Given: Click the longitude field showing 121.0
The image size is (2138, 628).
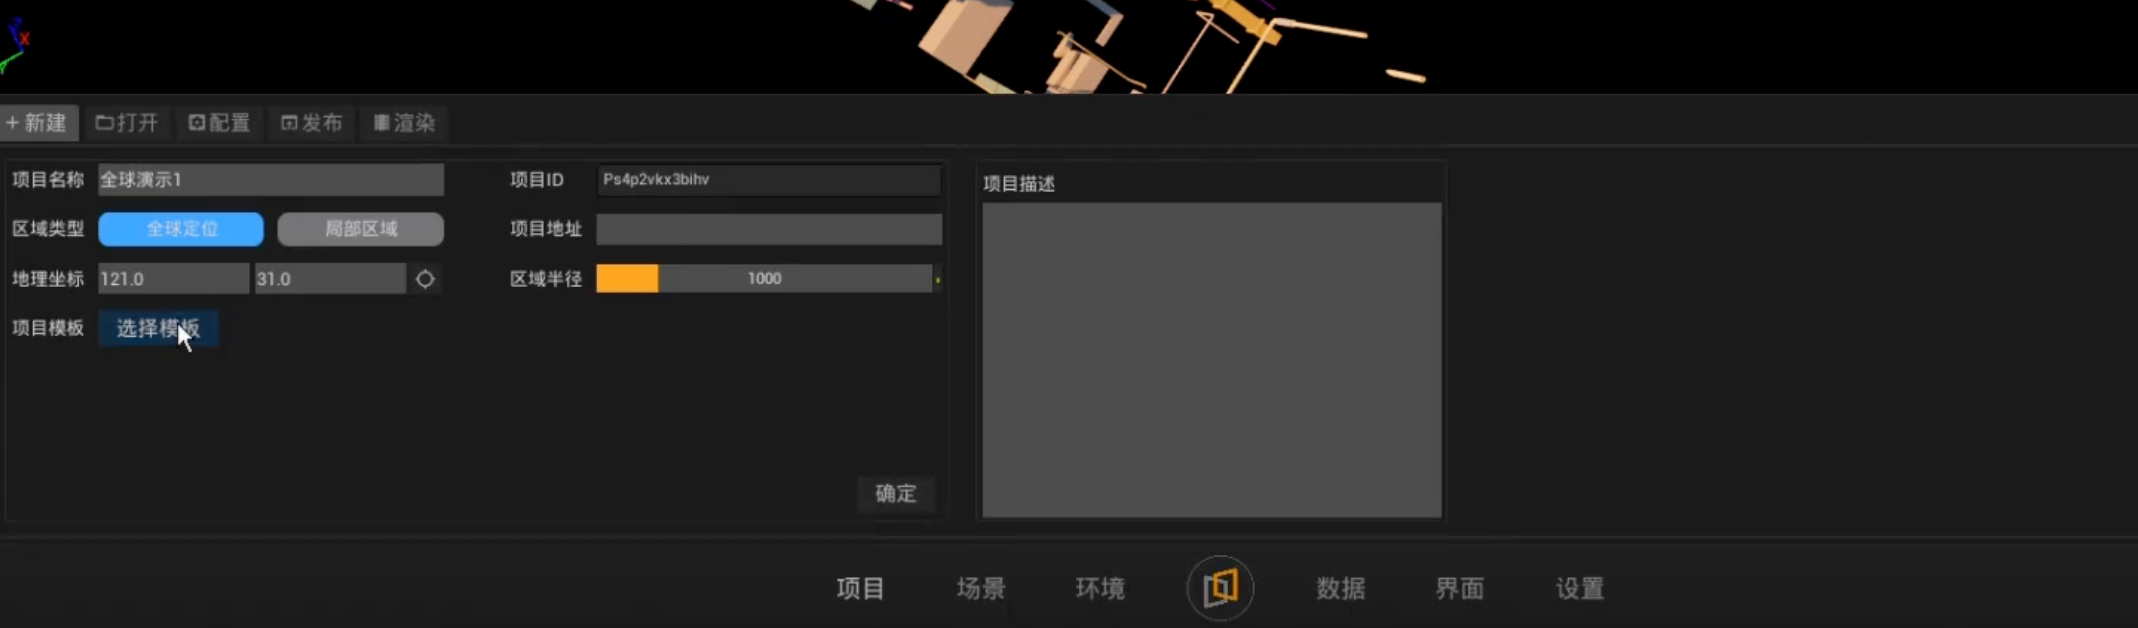Looking at the screenshot, I should [174, 279].
